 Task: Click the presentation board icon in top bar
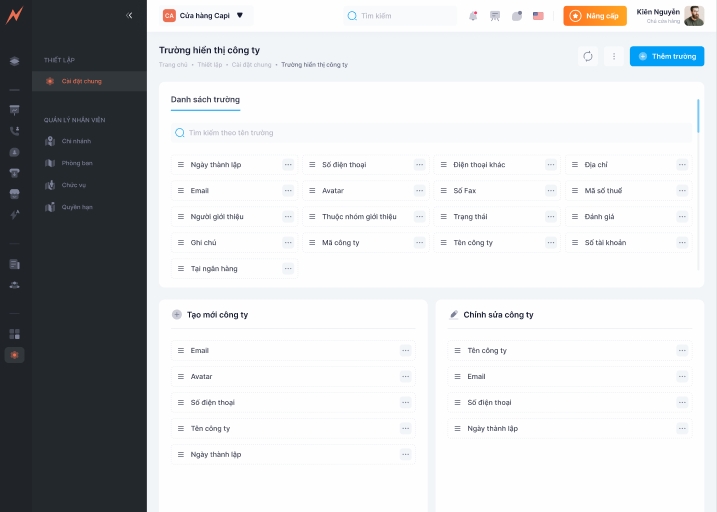(x=494, y=16)
